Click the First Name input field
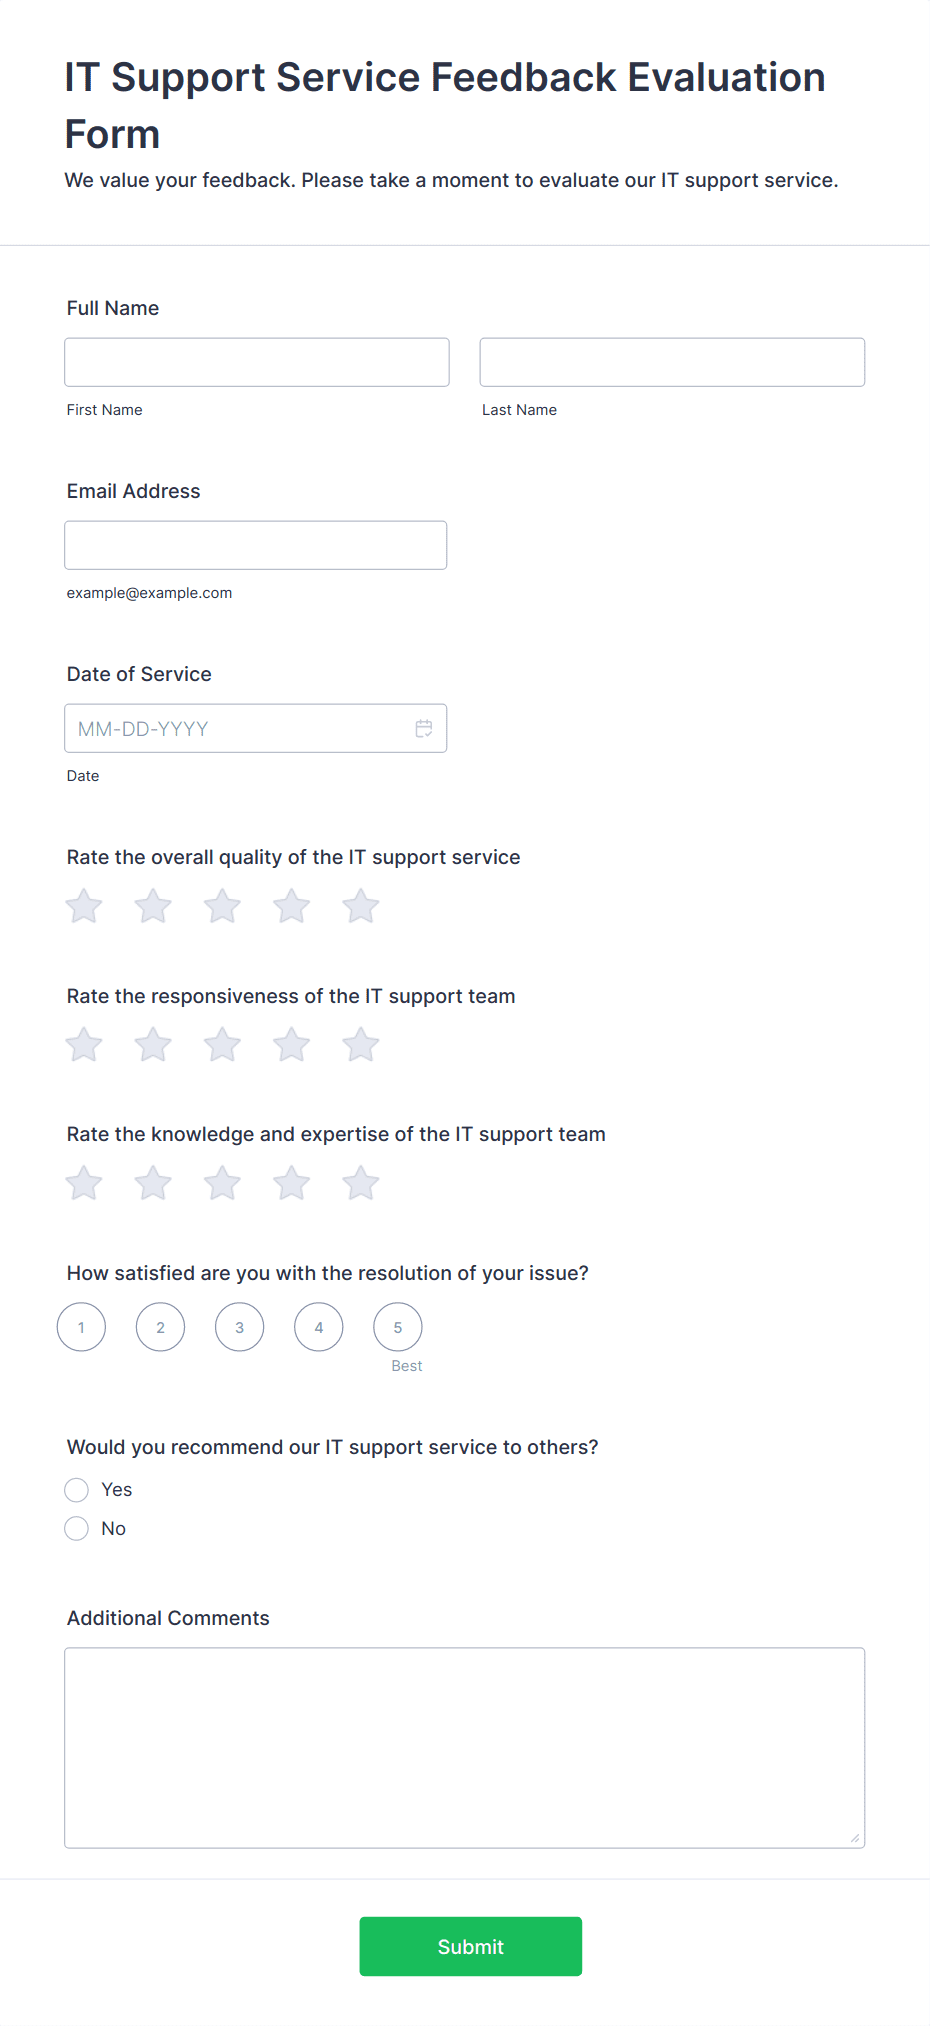This screenshot has height=2026, width=930. coord(257,362)
